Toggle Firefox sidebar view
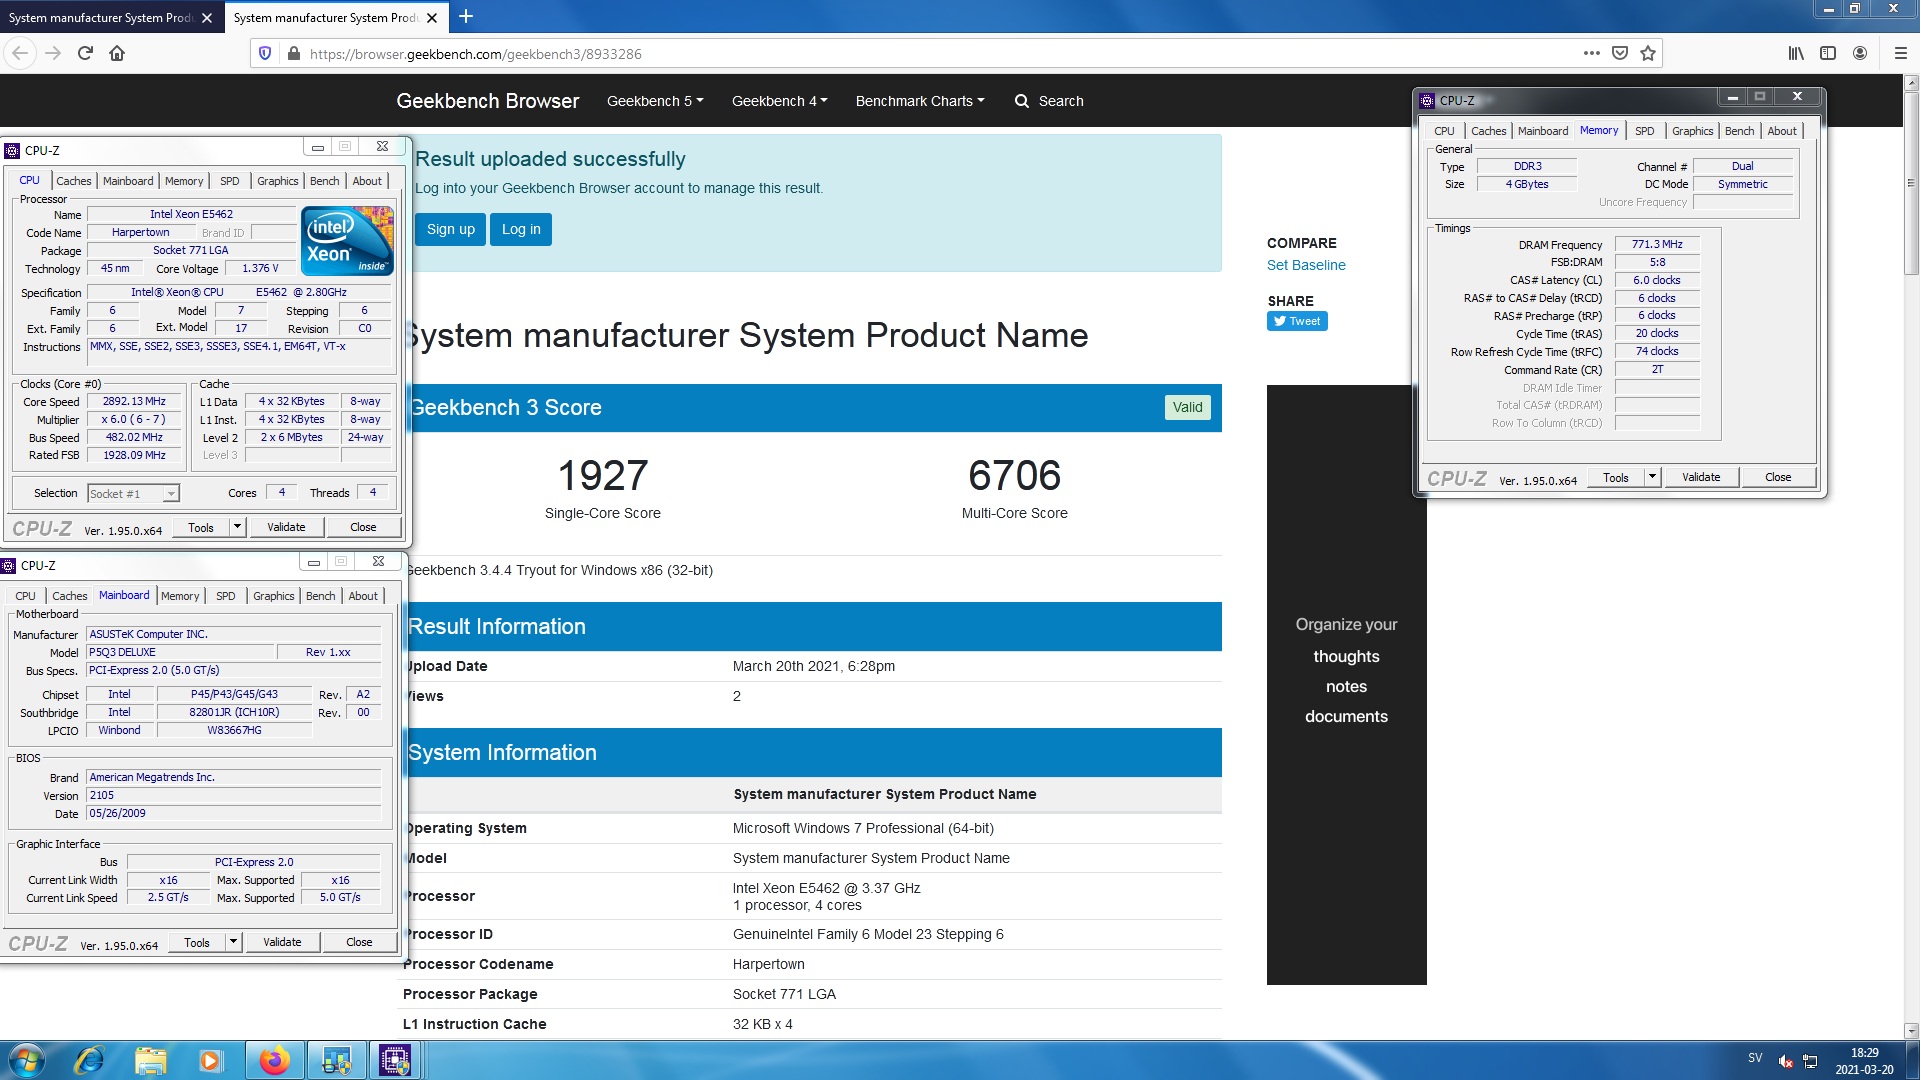 (1828, 53)
